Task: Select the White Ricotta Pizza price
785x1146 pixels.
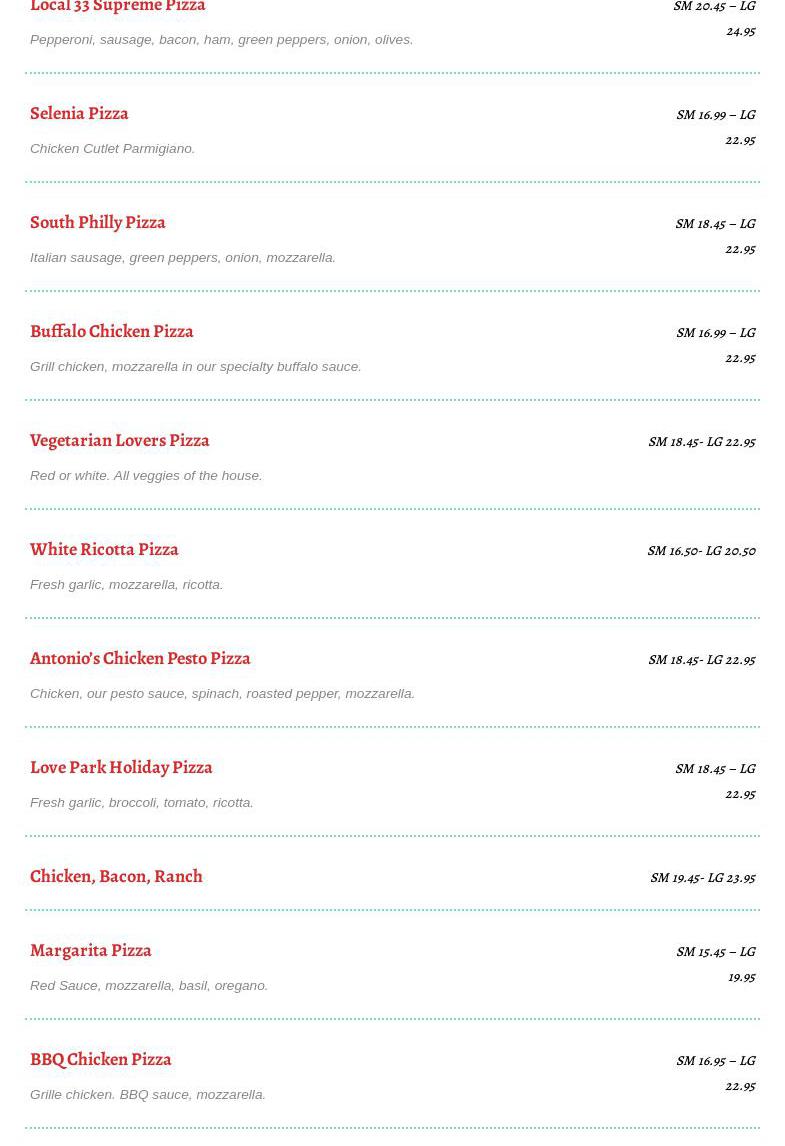Action: tap(701, 550)
